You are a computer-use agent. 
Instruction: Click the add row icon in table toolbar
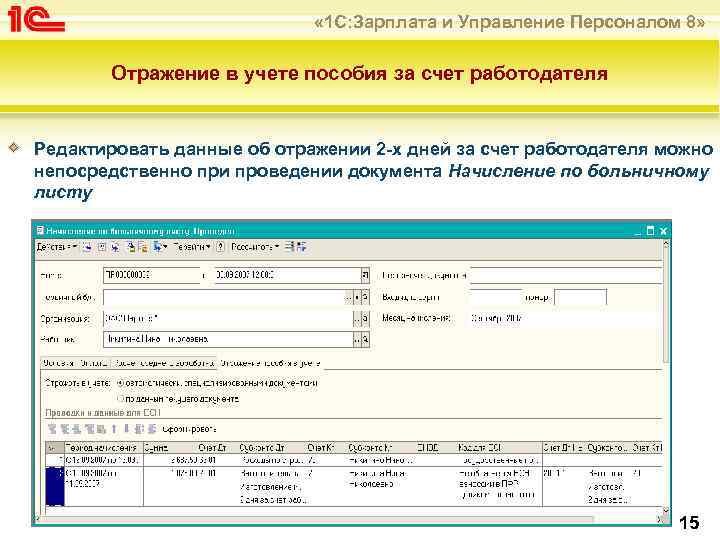52,429
